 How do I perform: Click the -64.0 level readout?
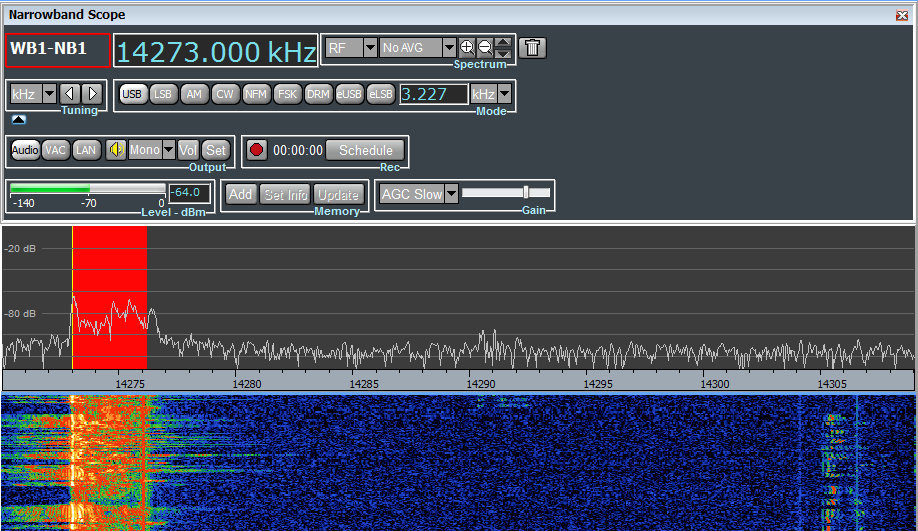[x=189, y=193]
